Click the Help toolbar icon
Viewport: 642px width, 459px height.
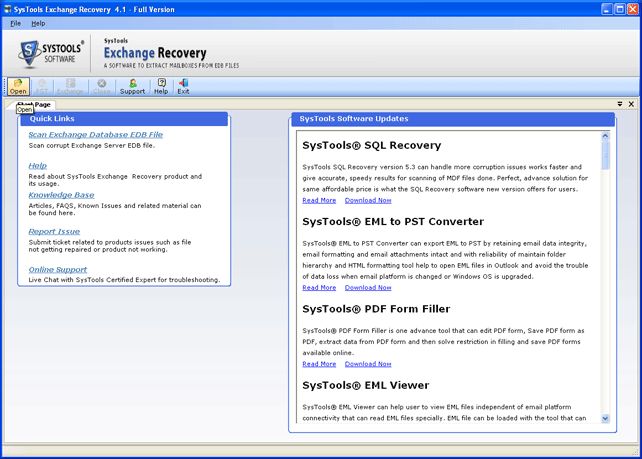(161, 87)
